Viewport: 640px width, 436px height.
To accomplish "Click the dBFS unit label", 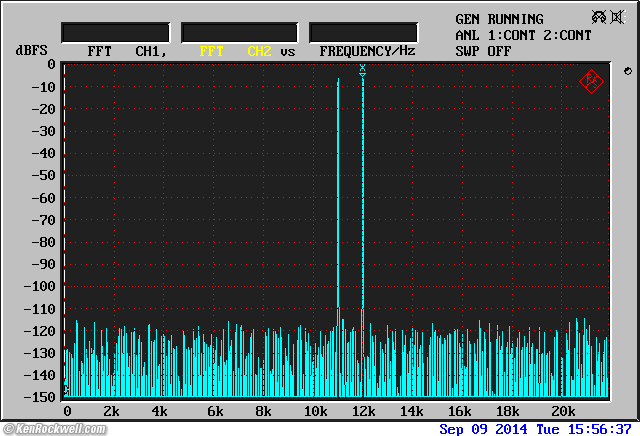I will click(x=32, y=51).
